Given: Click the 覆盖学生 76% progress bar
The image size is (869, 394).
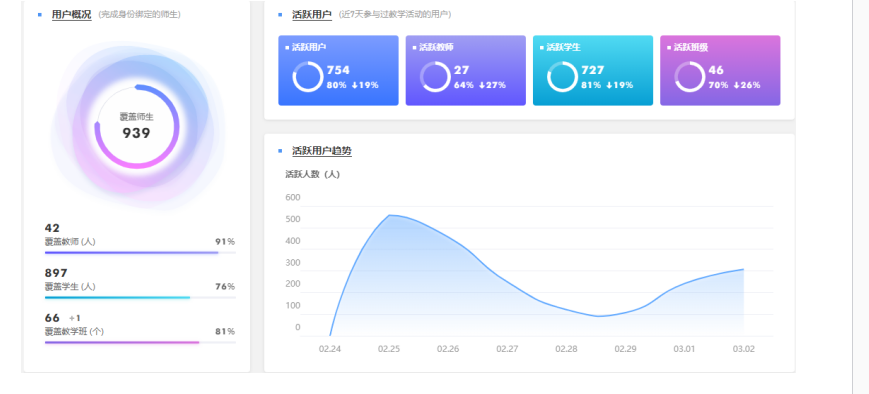Looking at the screenshot, I should pyautogui.click(x=140, y=298).
